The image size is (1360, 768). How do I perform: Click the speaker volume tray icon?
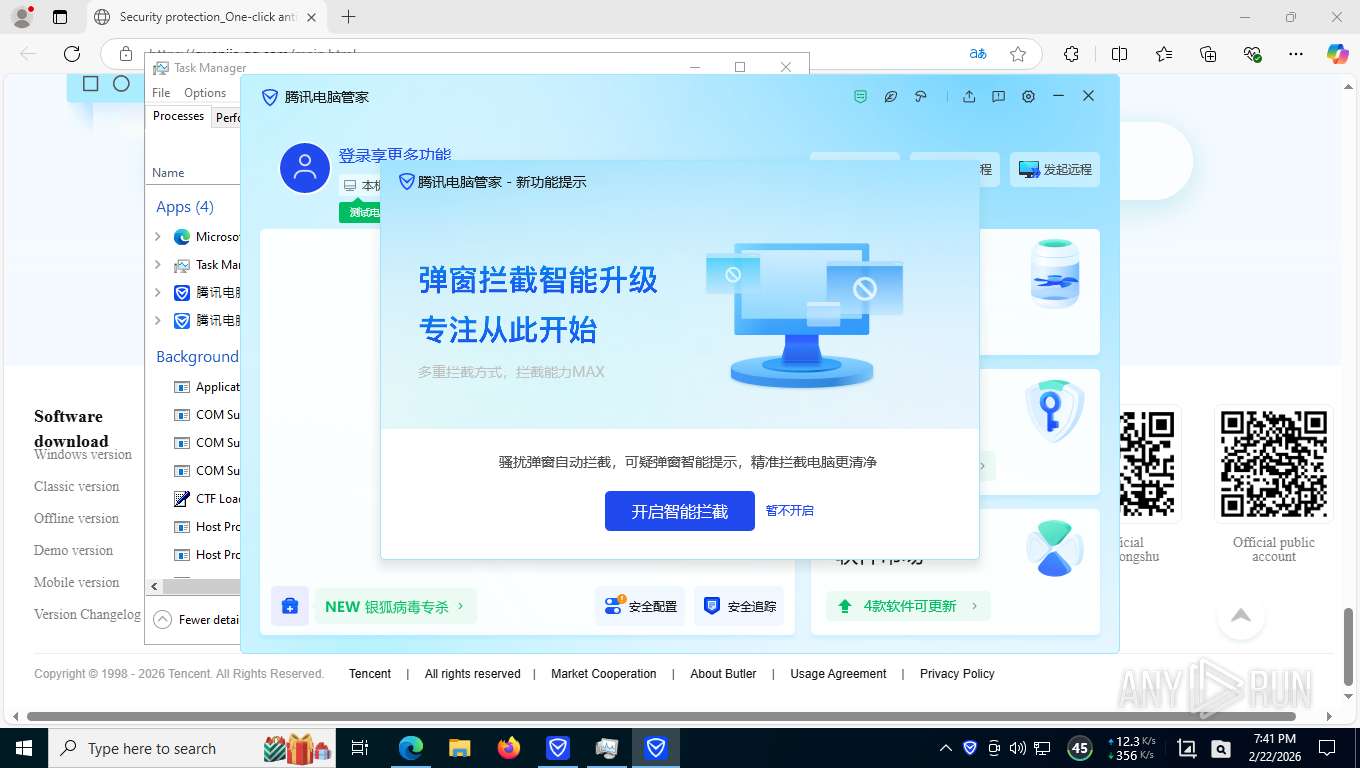pos(1018,748)
